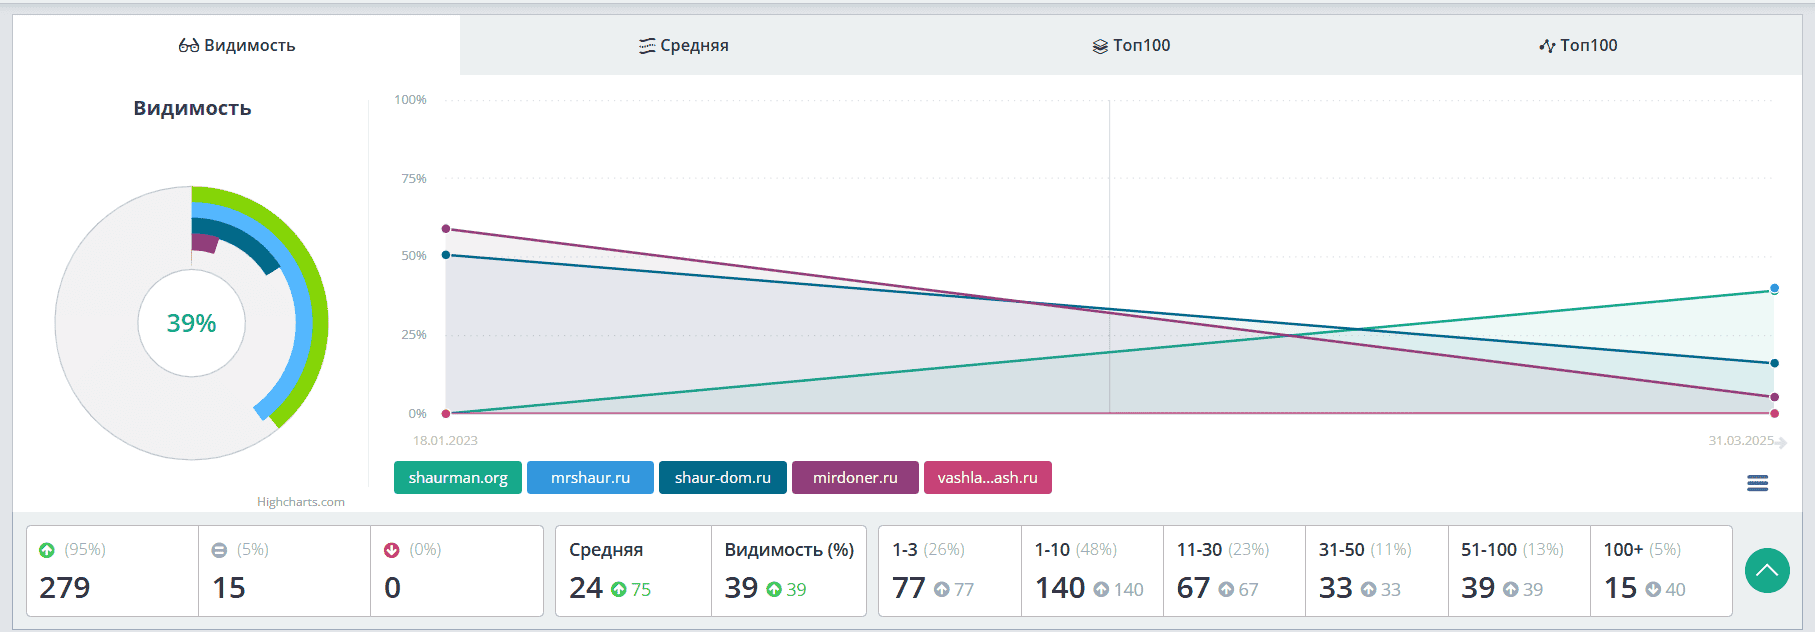Open the Highcharts.com link

(301, 502)
